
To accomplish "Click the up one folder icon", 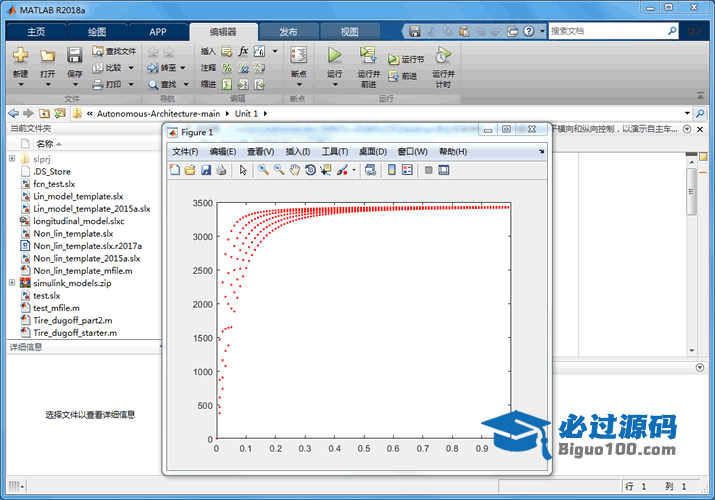I will (x=44, y=113).
